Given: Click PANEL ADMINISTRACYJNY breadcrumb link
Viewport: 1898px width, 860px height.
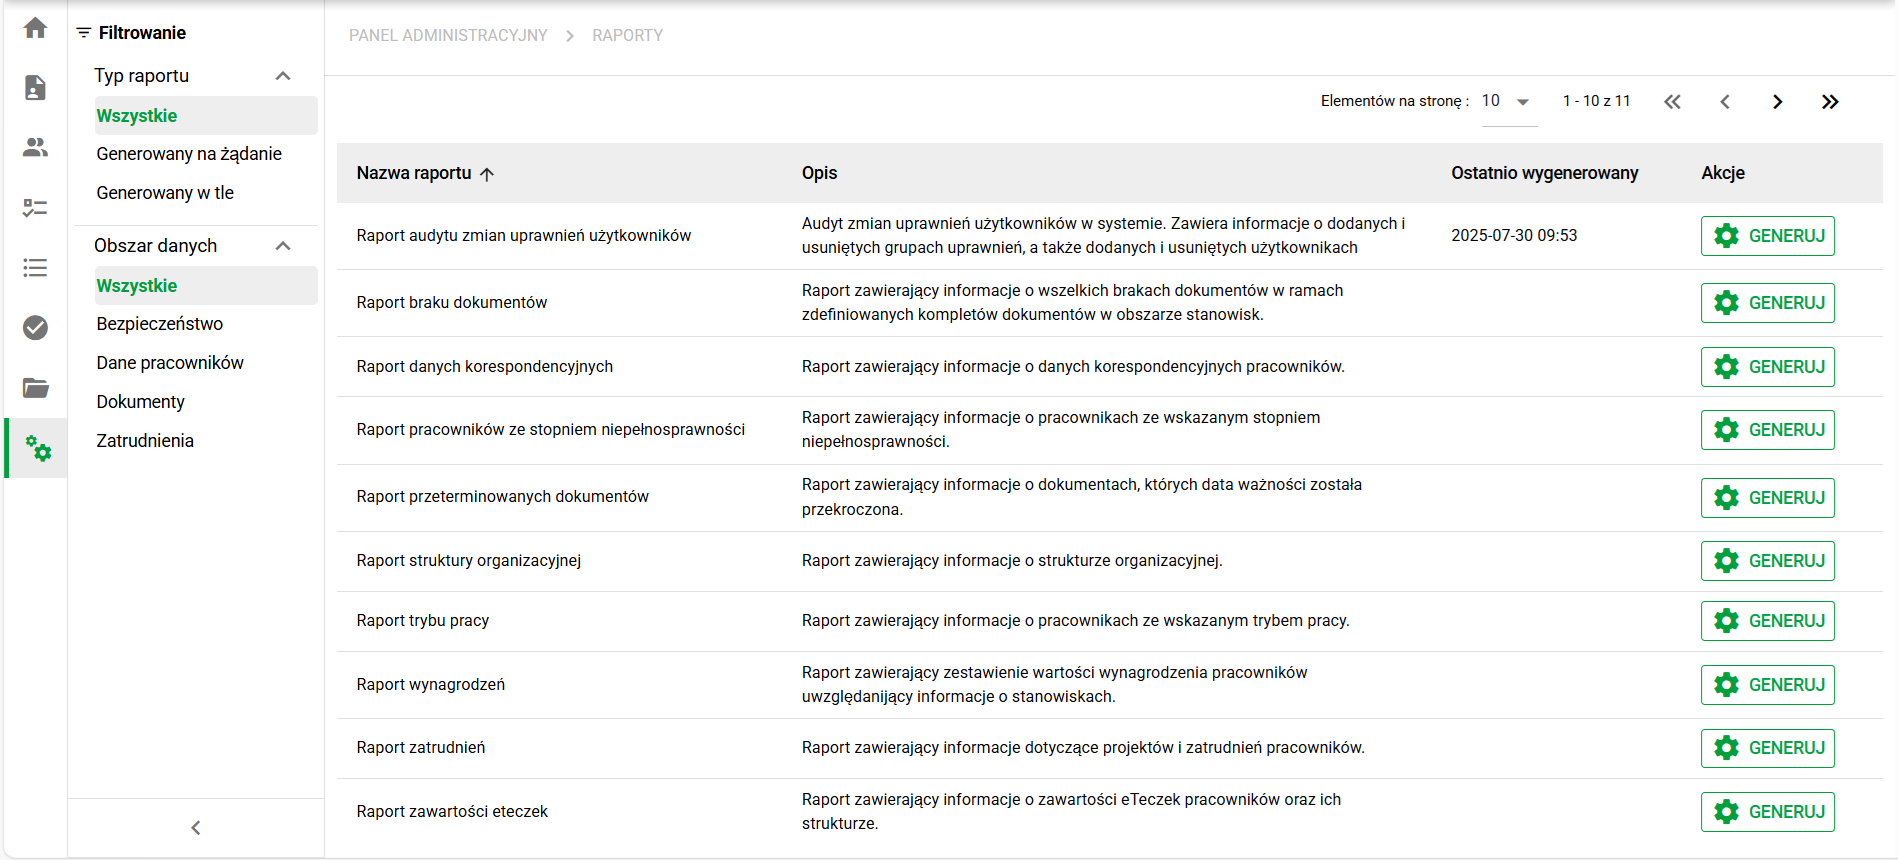Looking at the screenshot, I should [448, 36].
